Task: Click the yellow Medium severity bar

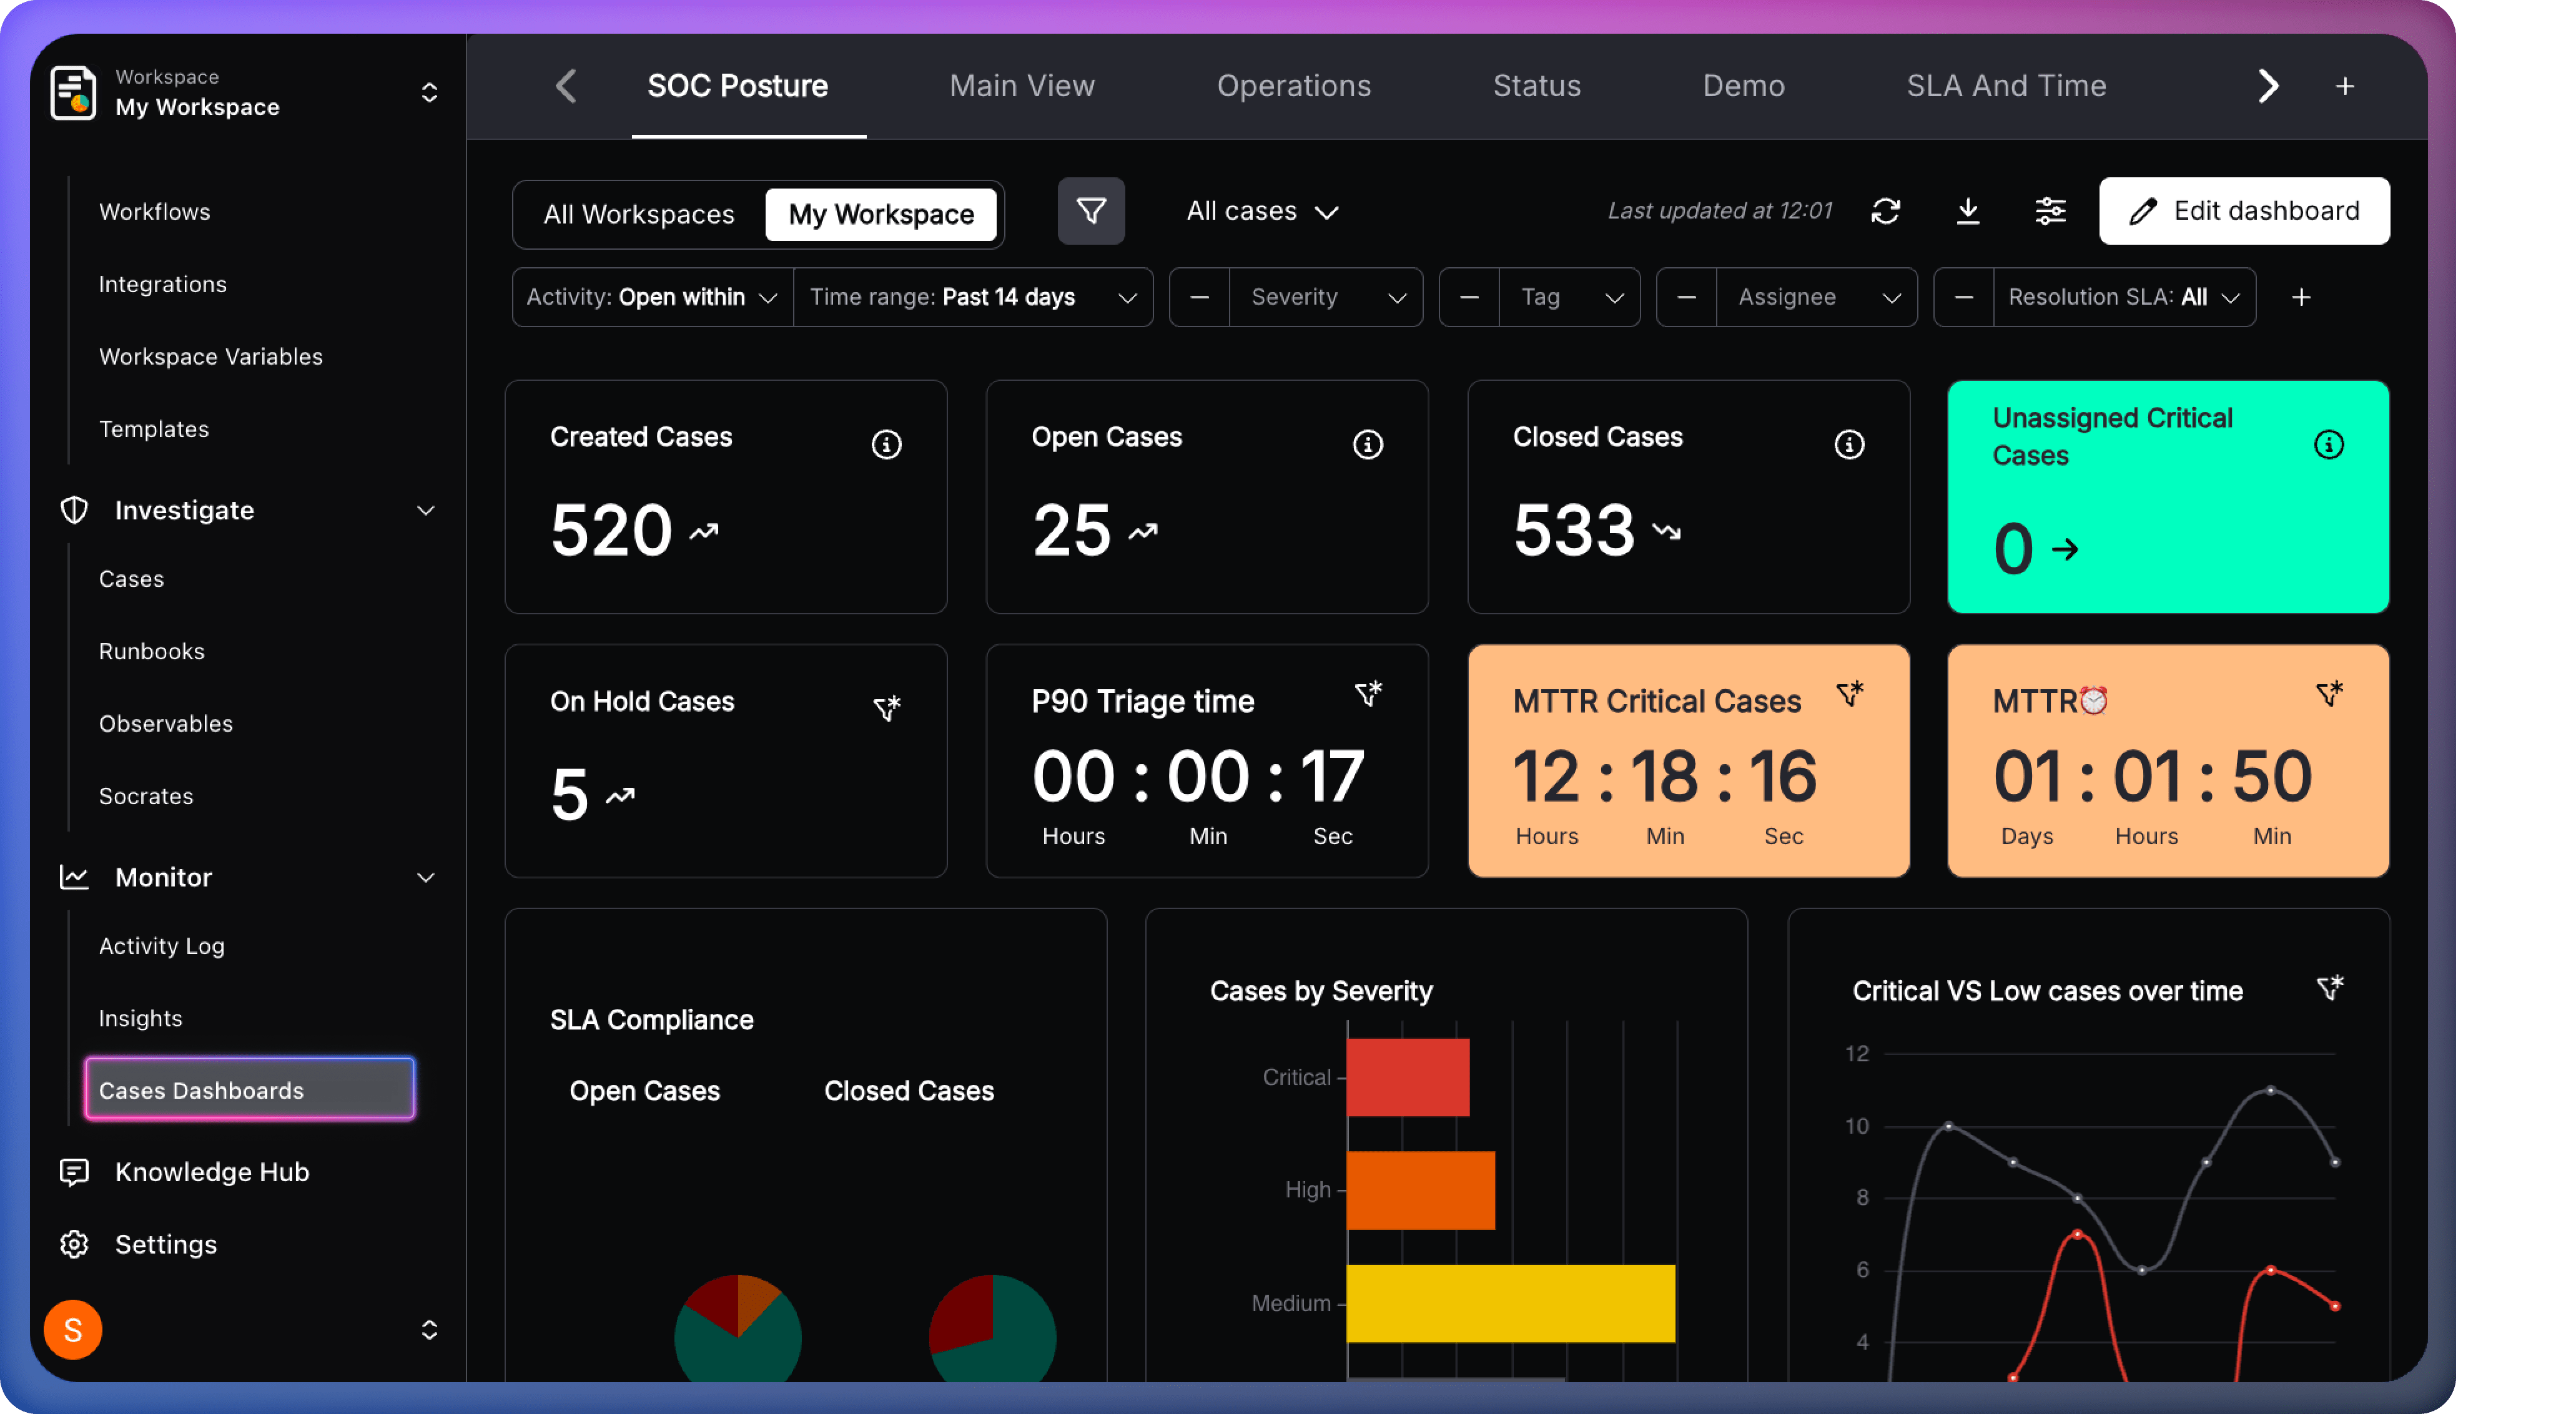Action: click(1510, 1303)
